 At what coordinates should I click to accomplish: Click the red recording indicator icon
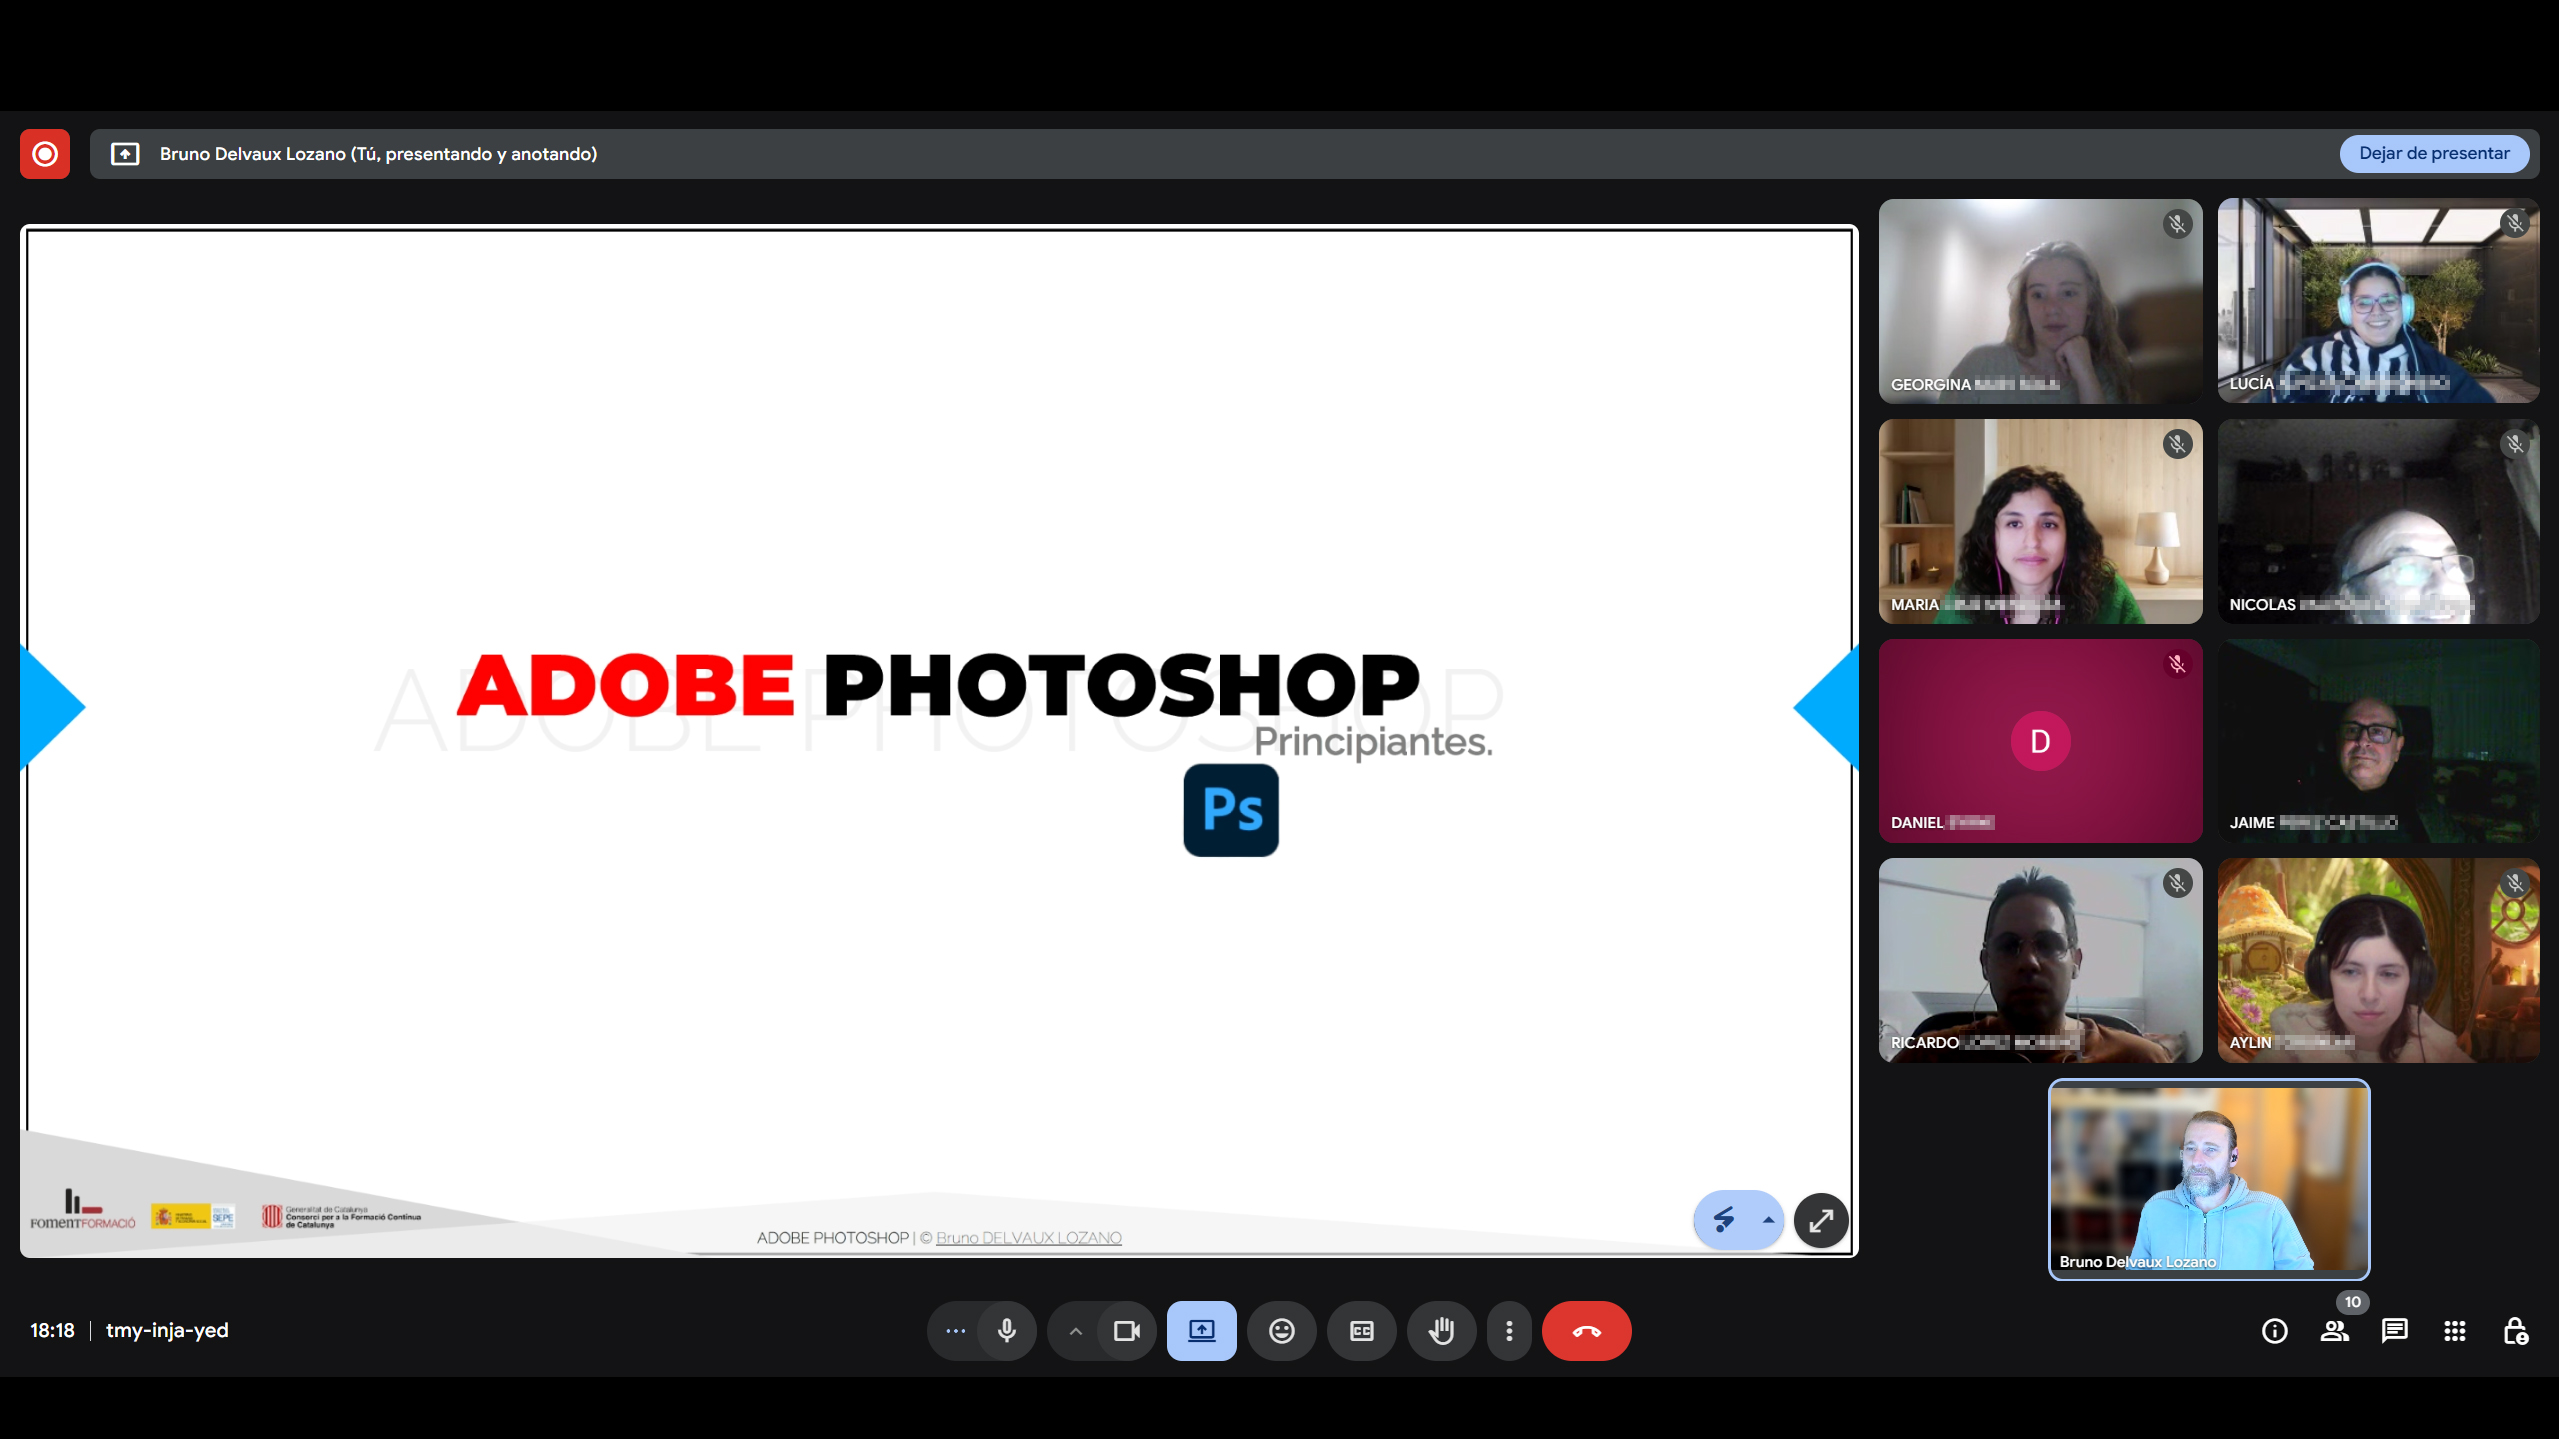(45, 154)
